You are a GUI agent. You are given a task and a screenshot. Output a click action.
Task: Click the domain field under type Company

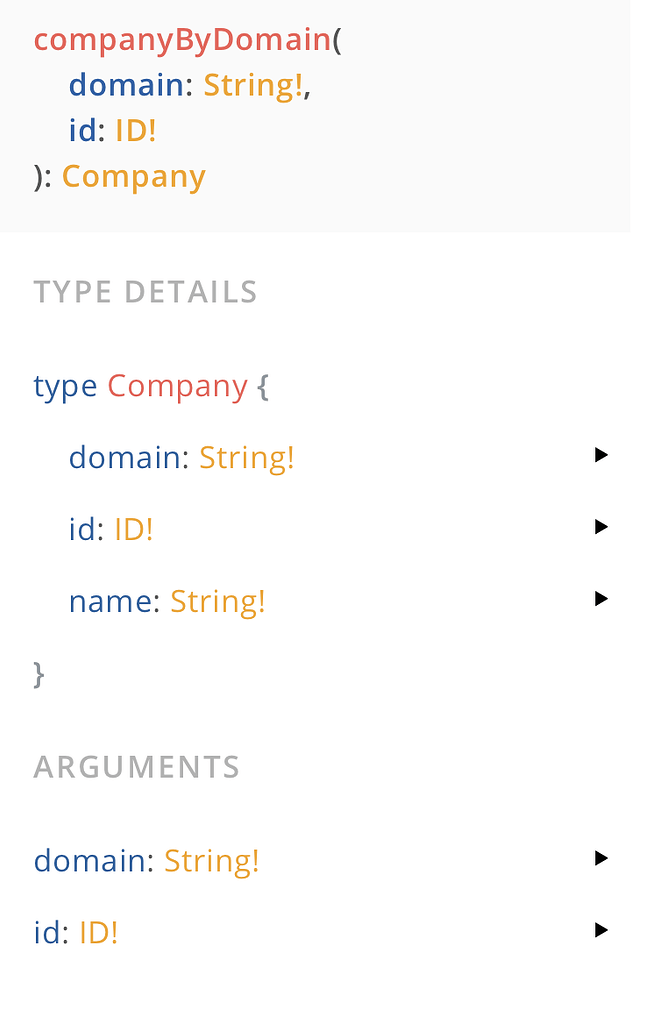(106, 456)
